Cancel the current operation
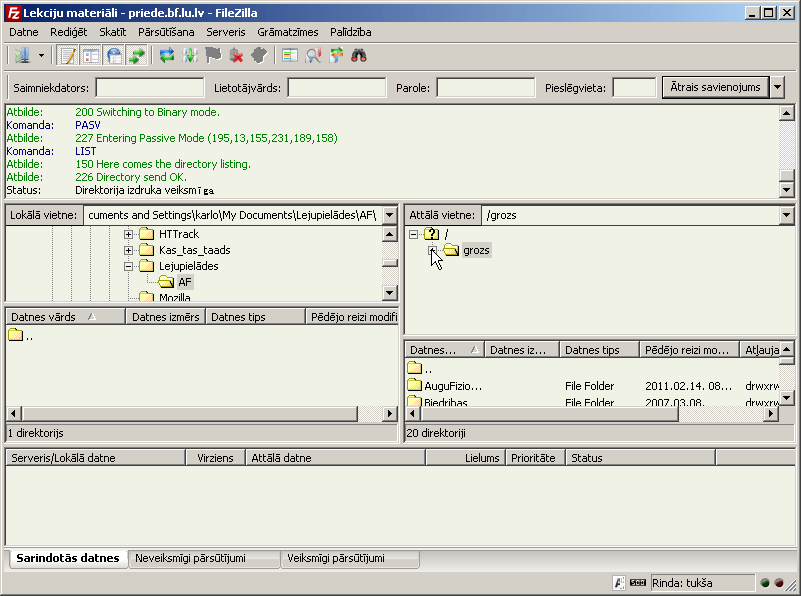 [x=213, y=55]
